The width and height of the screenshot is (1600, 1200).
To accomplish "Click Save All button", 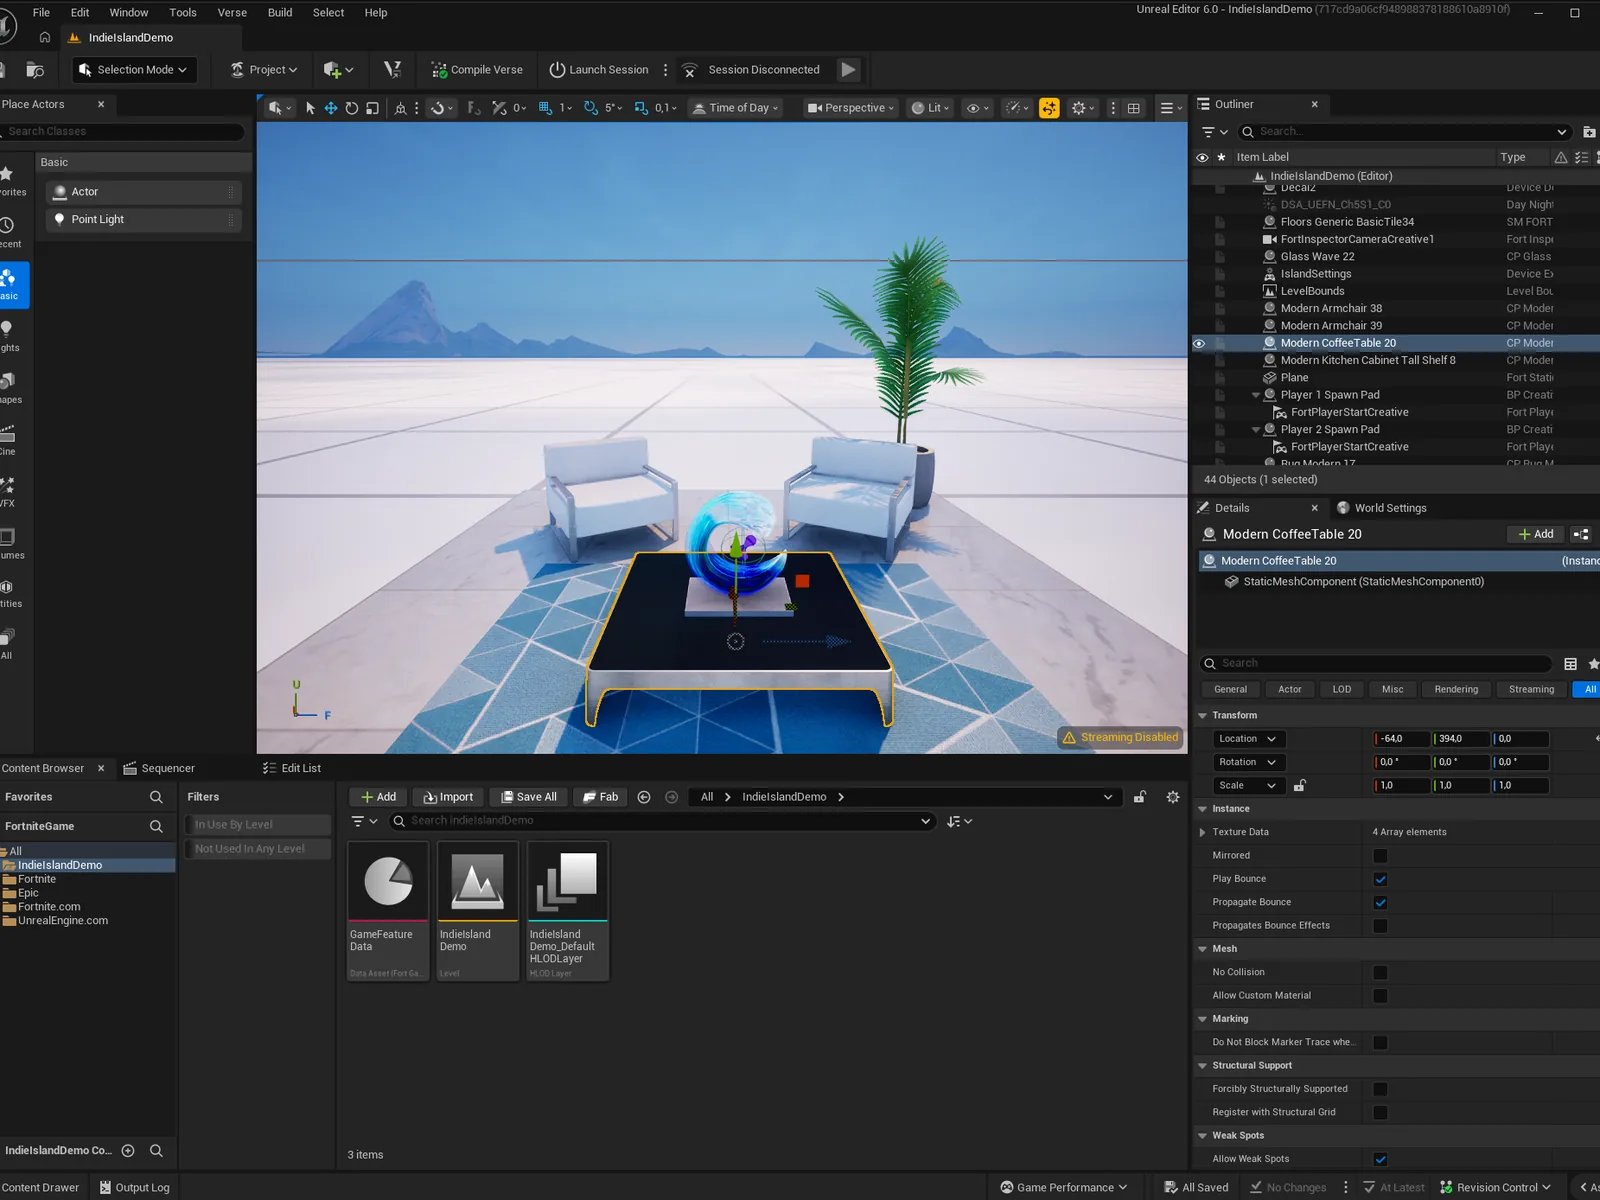I will coord(529,797).
